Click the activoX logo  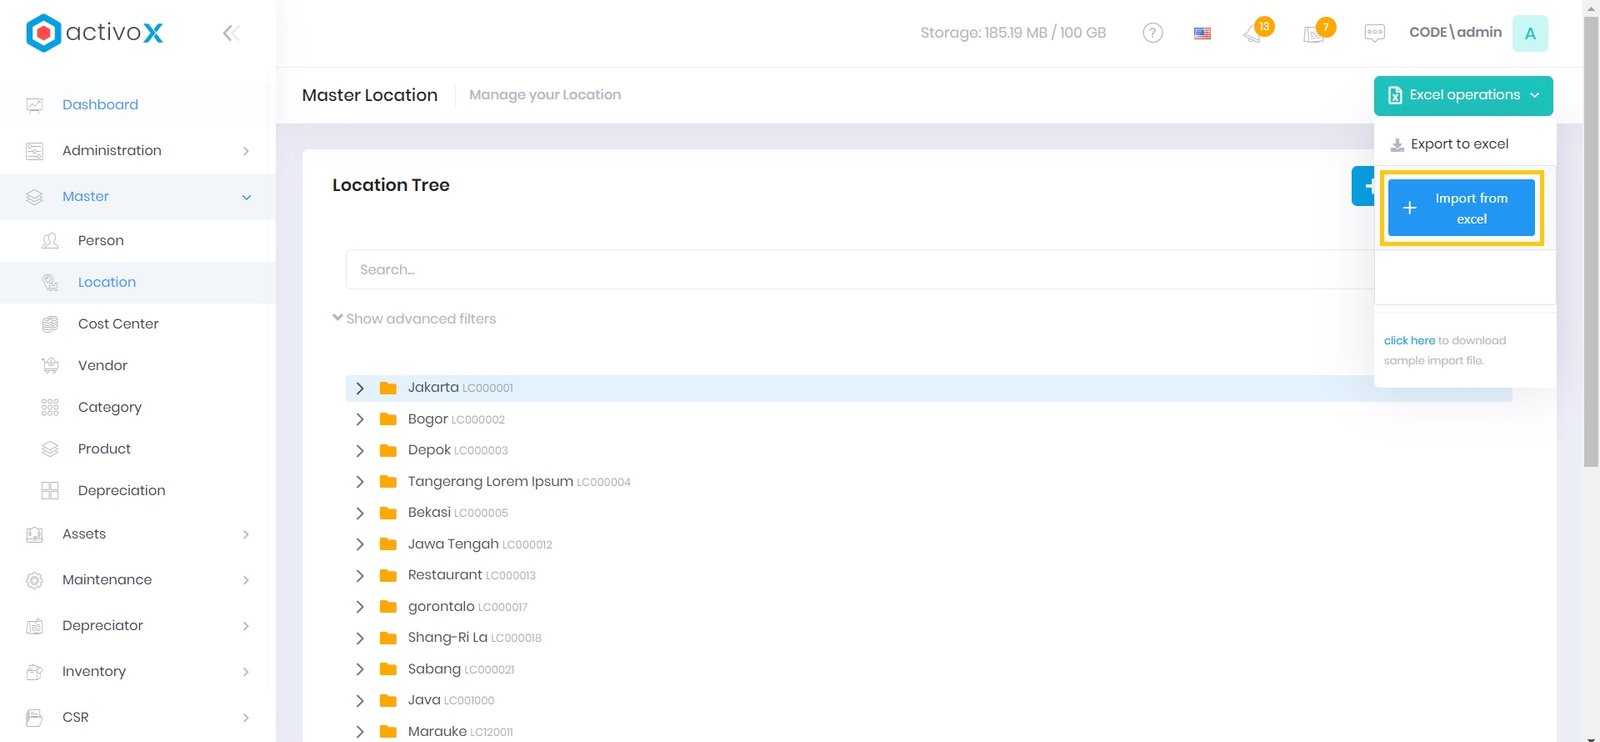[x=95, y=33]
